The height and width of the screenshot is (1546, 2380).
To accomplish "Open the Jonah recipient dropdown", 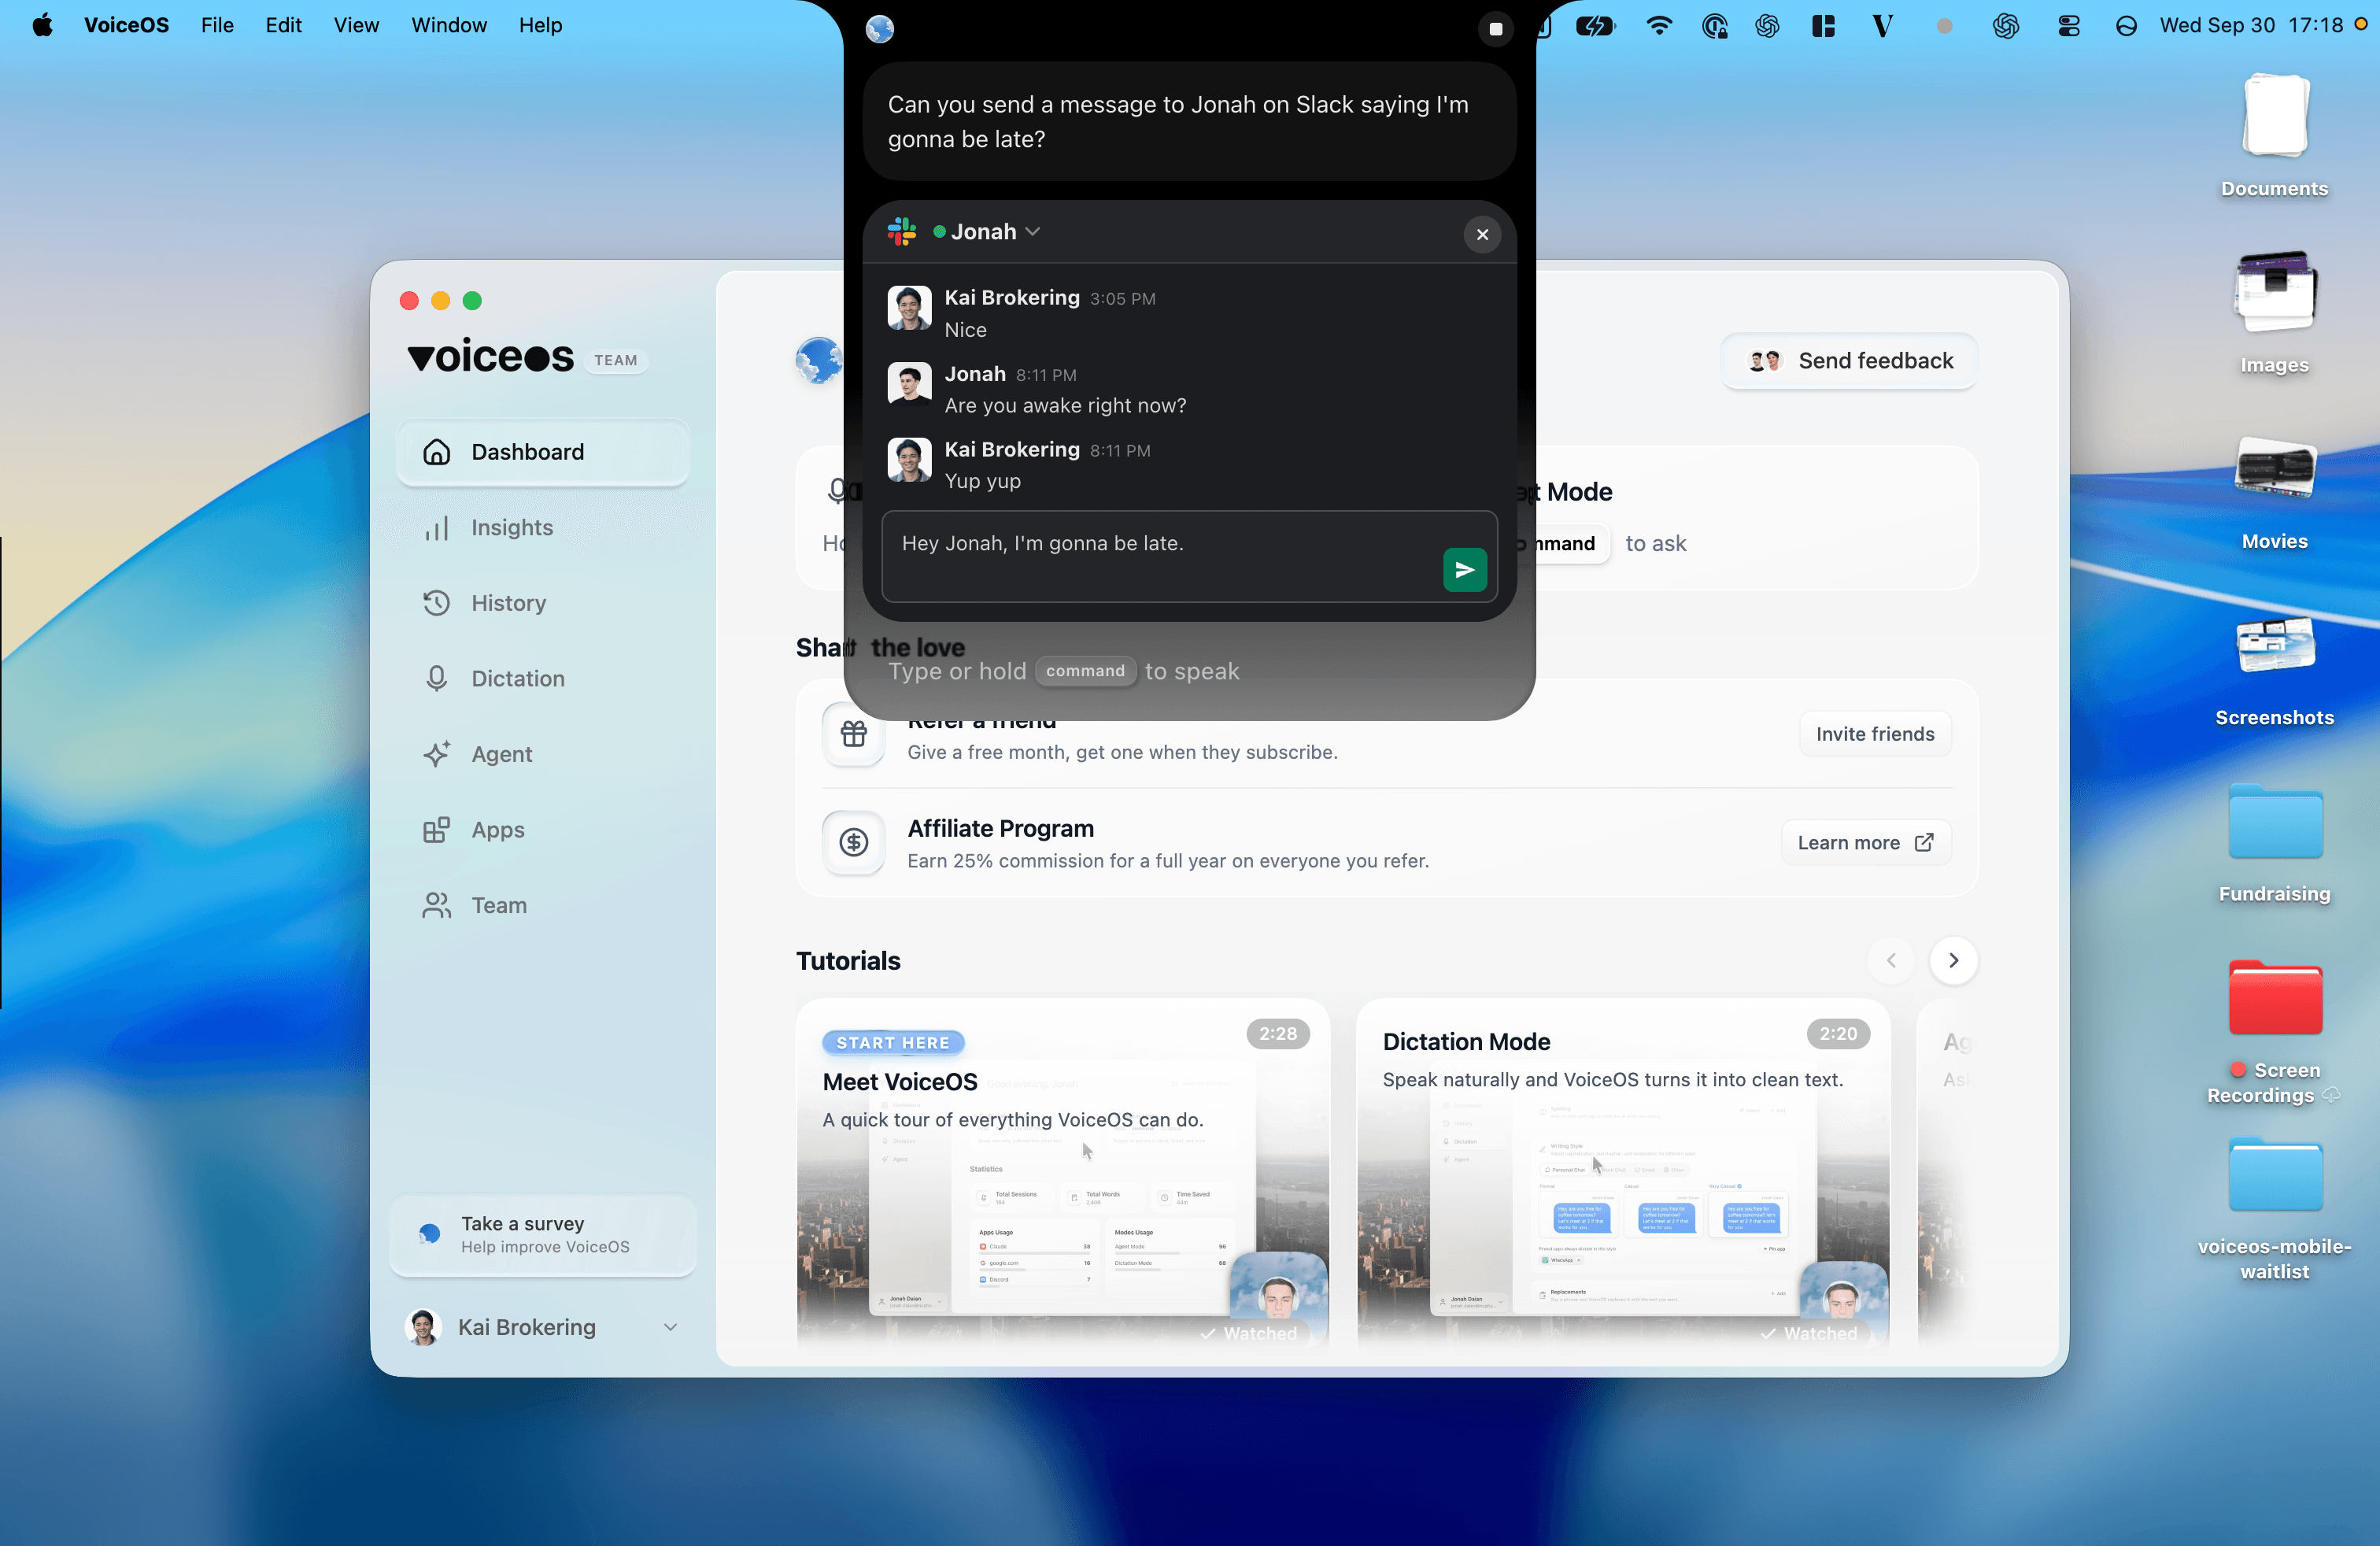I will [x=987, y=231].
